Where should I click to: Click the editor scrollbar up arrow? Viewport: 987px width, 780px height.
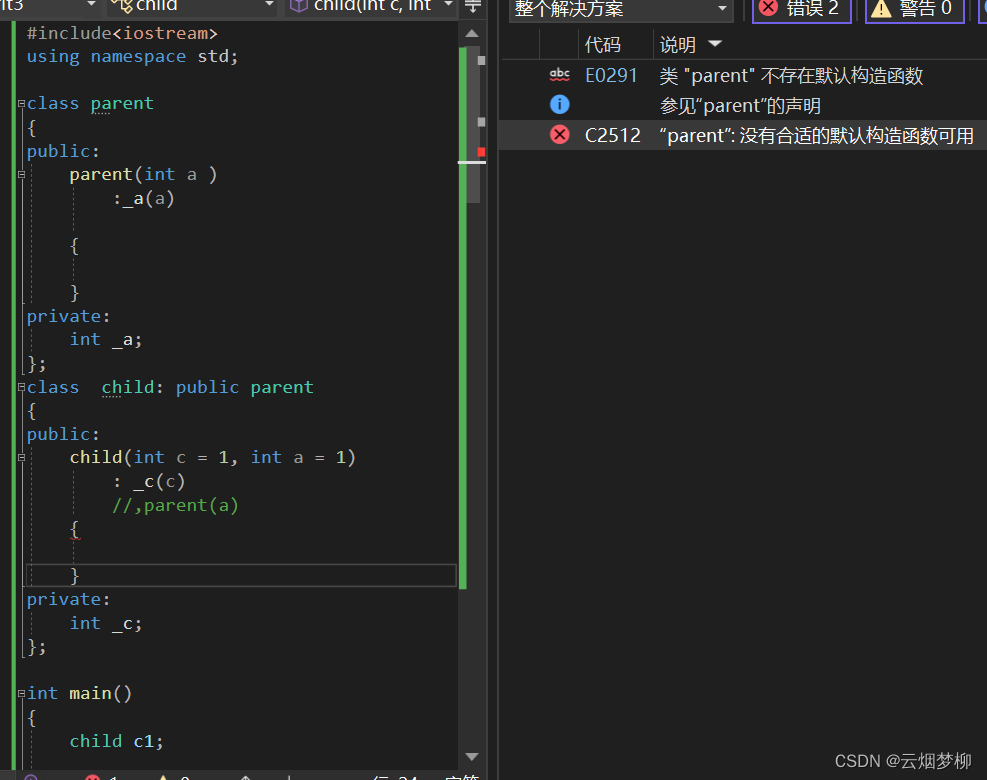472,33
